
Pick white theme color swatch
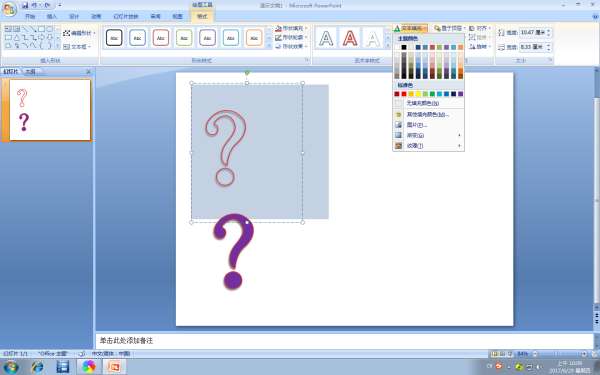(x=397, y=47)
